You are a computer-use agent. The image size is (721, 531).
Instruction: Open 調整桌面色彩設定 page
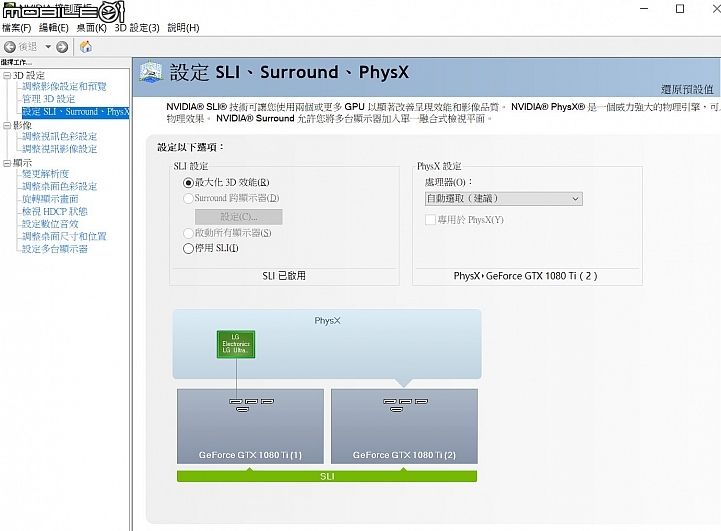pyautogui.click(x=60, y=186)
